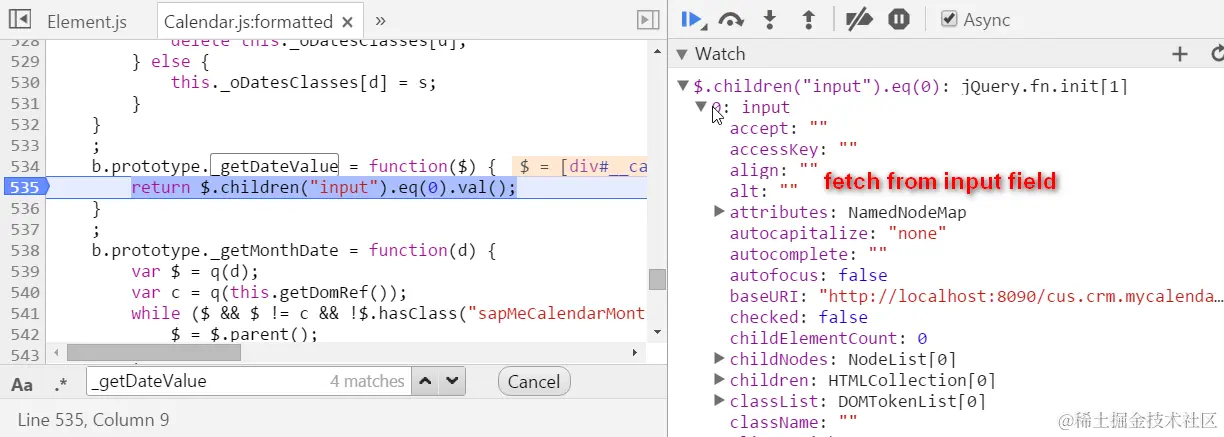This screenshot has width=1224, height=437.
Task: Focus the search field containing _getDateValue
Action: coord(249,381)
